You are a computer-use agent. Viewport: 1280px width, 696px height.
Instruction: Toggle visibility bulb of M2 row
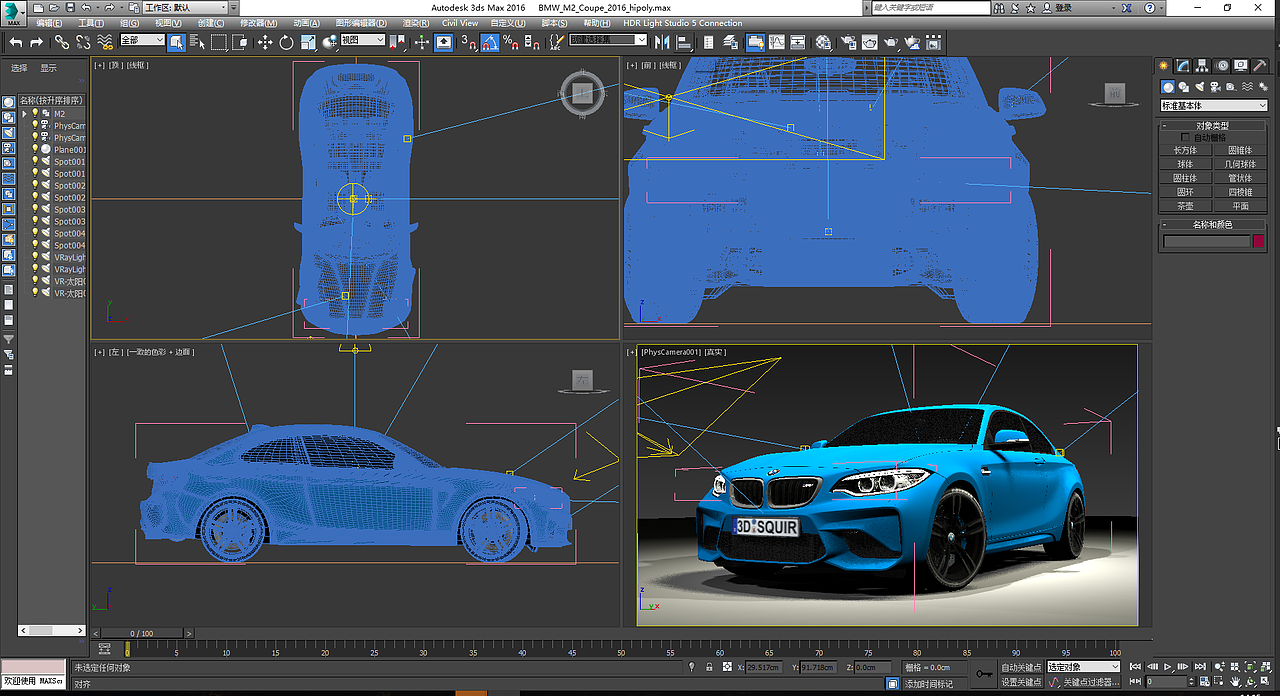click(x=35, y=113)
